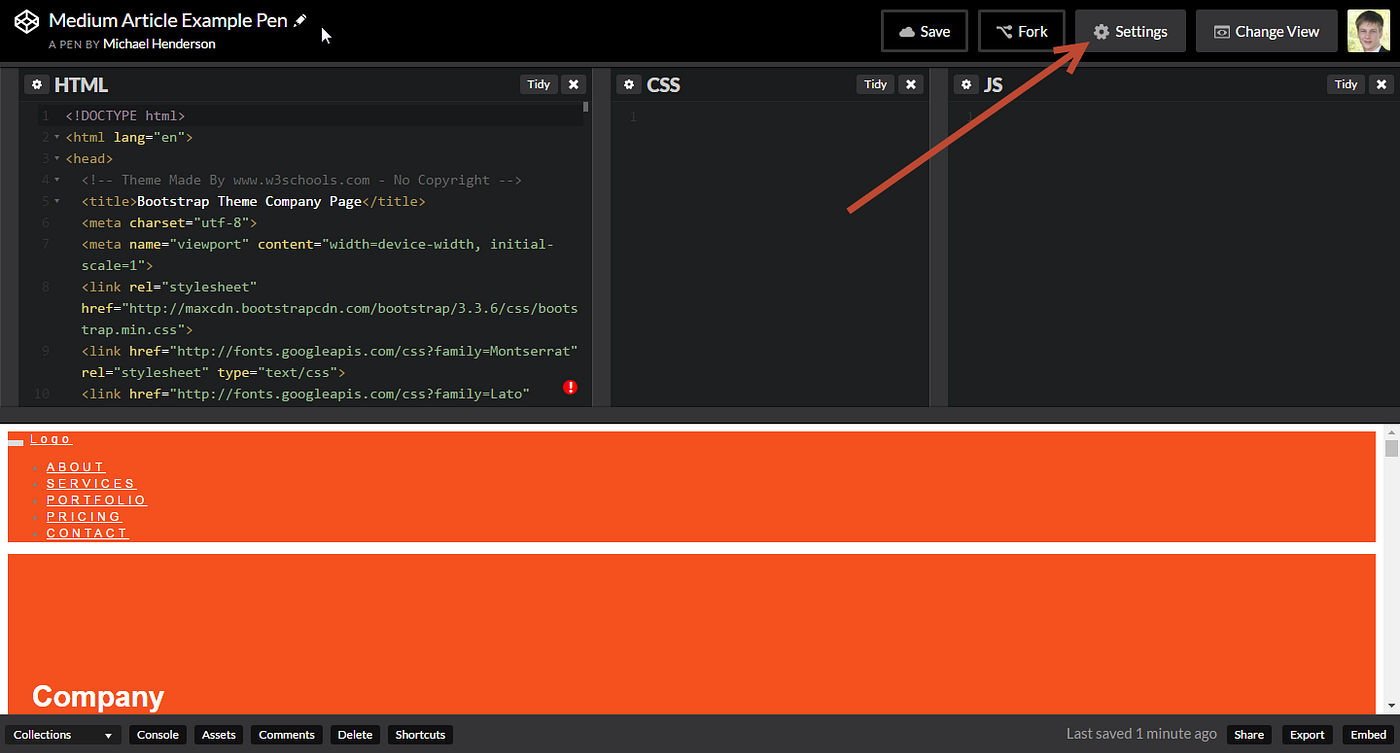Open the pen Settings from the top bar

1130,31
